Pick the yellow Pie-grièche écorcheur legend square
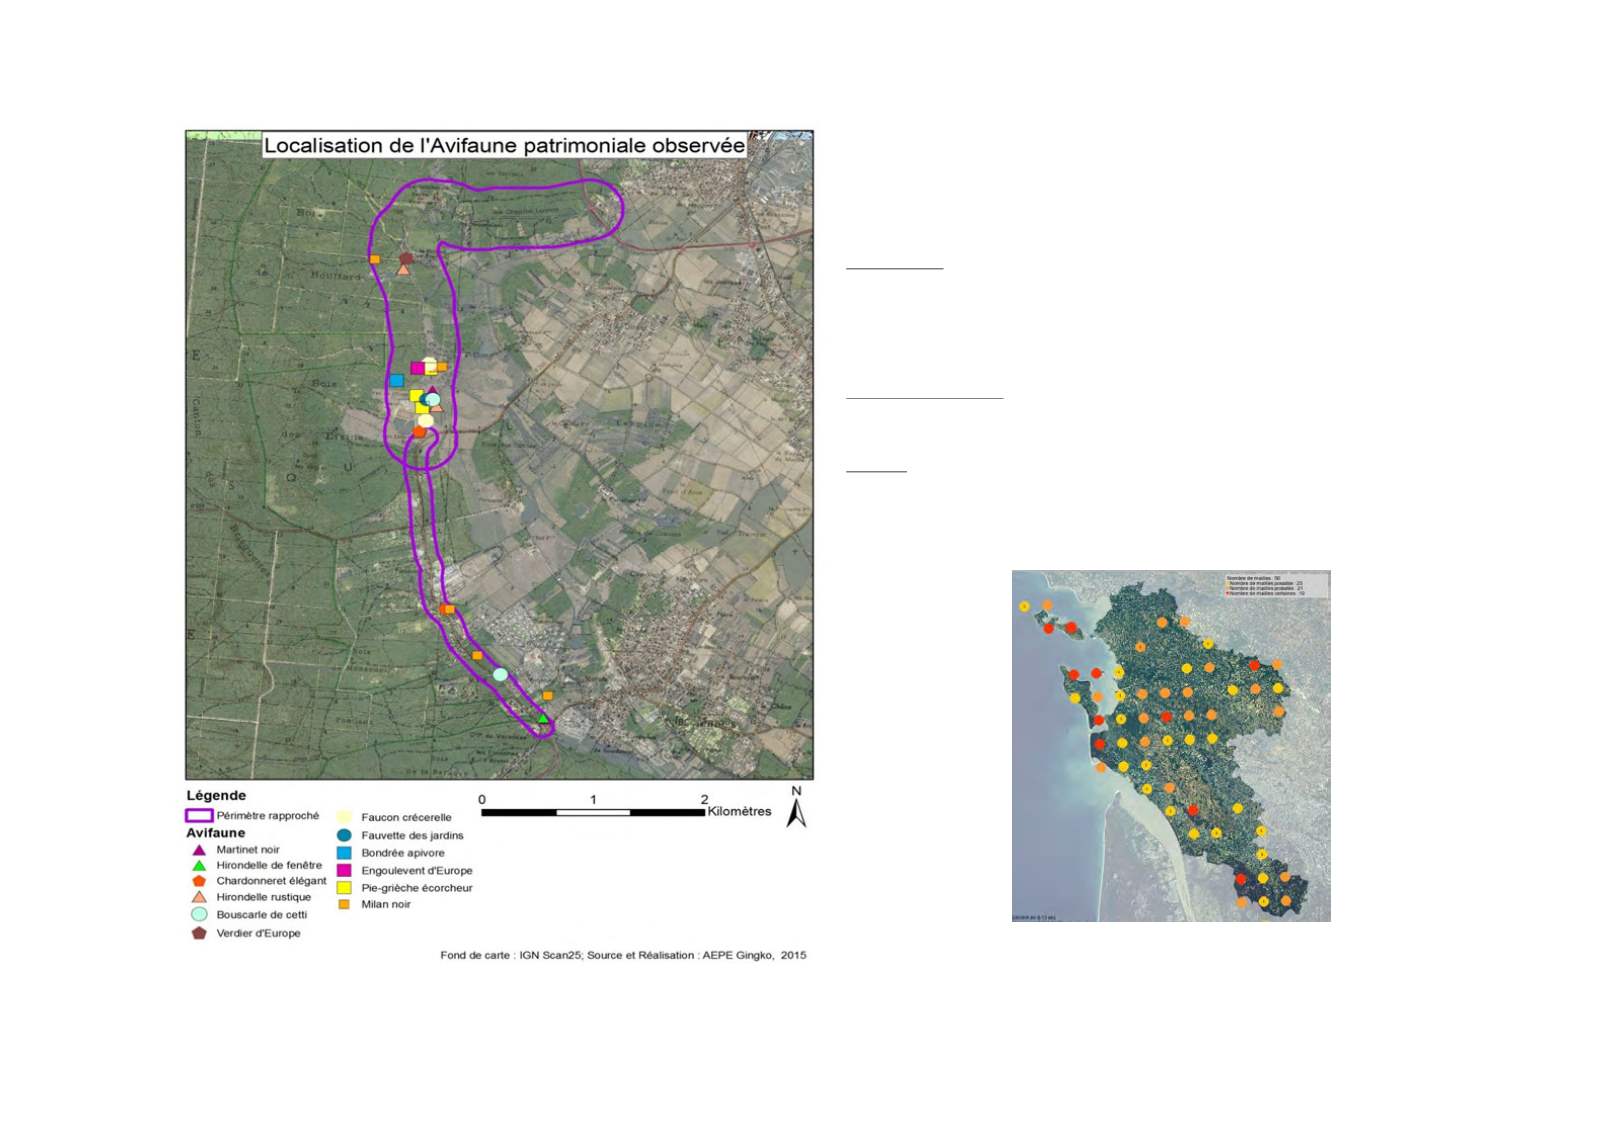This screenshot has width=1610, height=1139. point(344,888)
